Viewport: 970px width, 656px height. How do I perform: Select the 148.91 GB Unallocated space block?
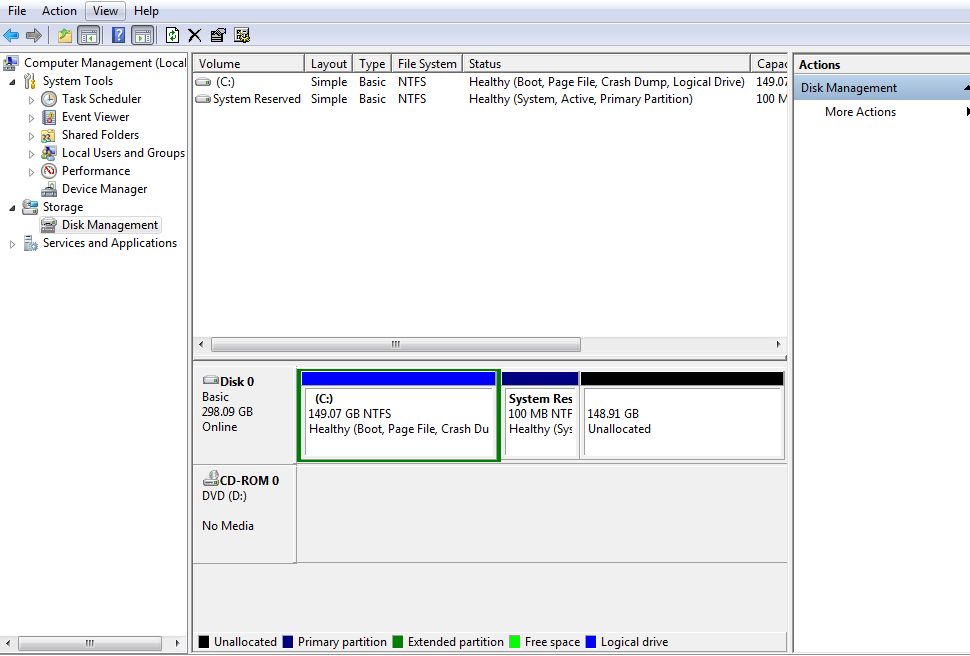point(682,416)
